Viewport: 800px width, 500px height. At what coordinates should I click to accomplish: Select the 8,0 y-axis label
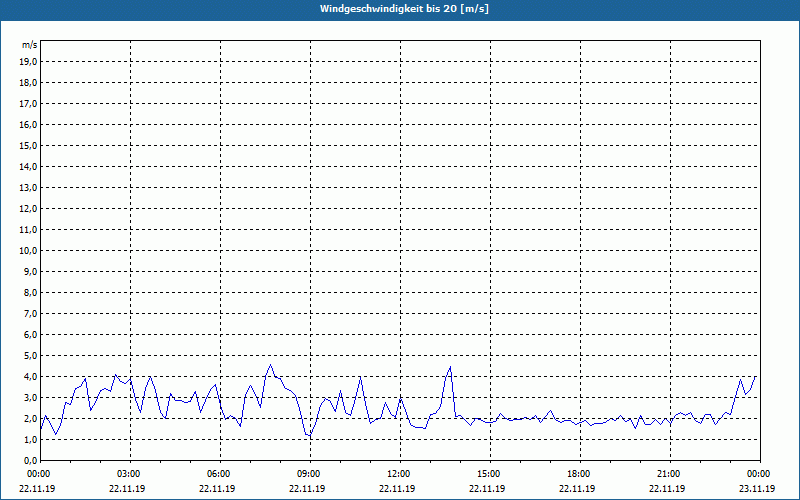coord(32,293)
